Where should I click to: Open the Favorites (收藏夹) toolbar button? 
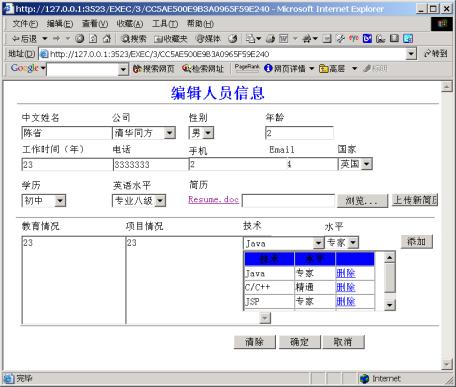tap(170, 39)
